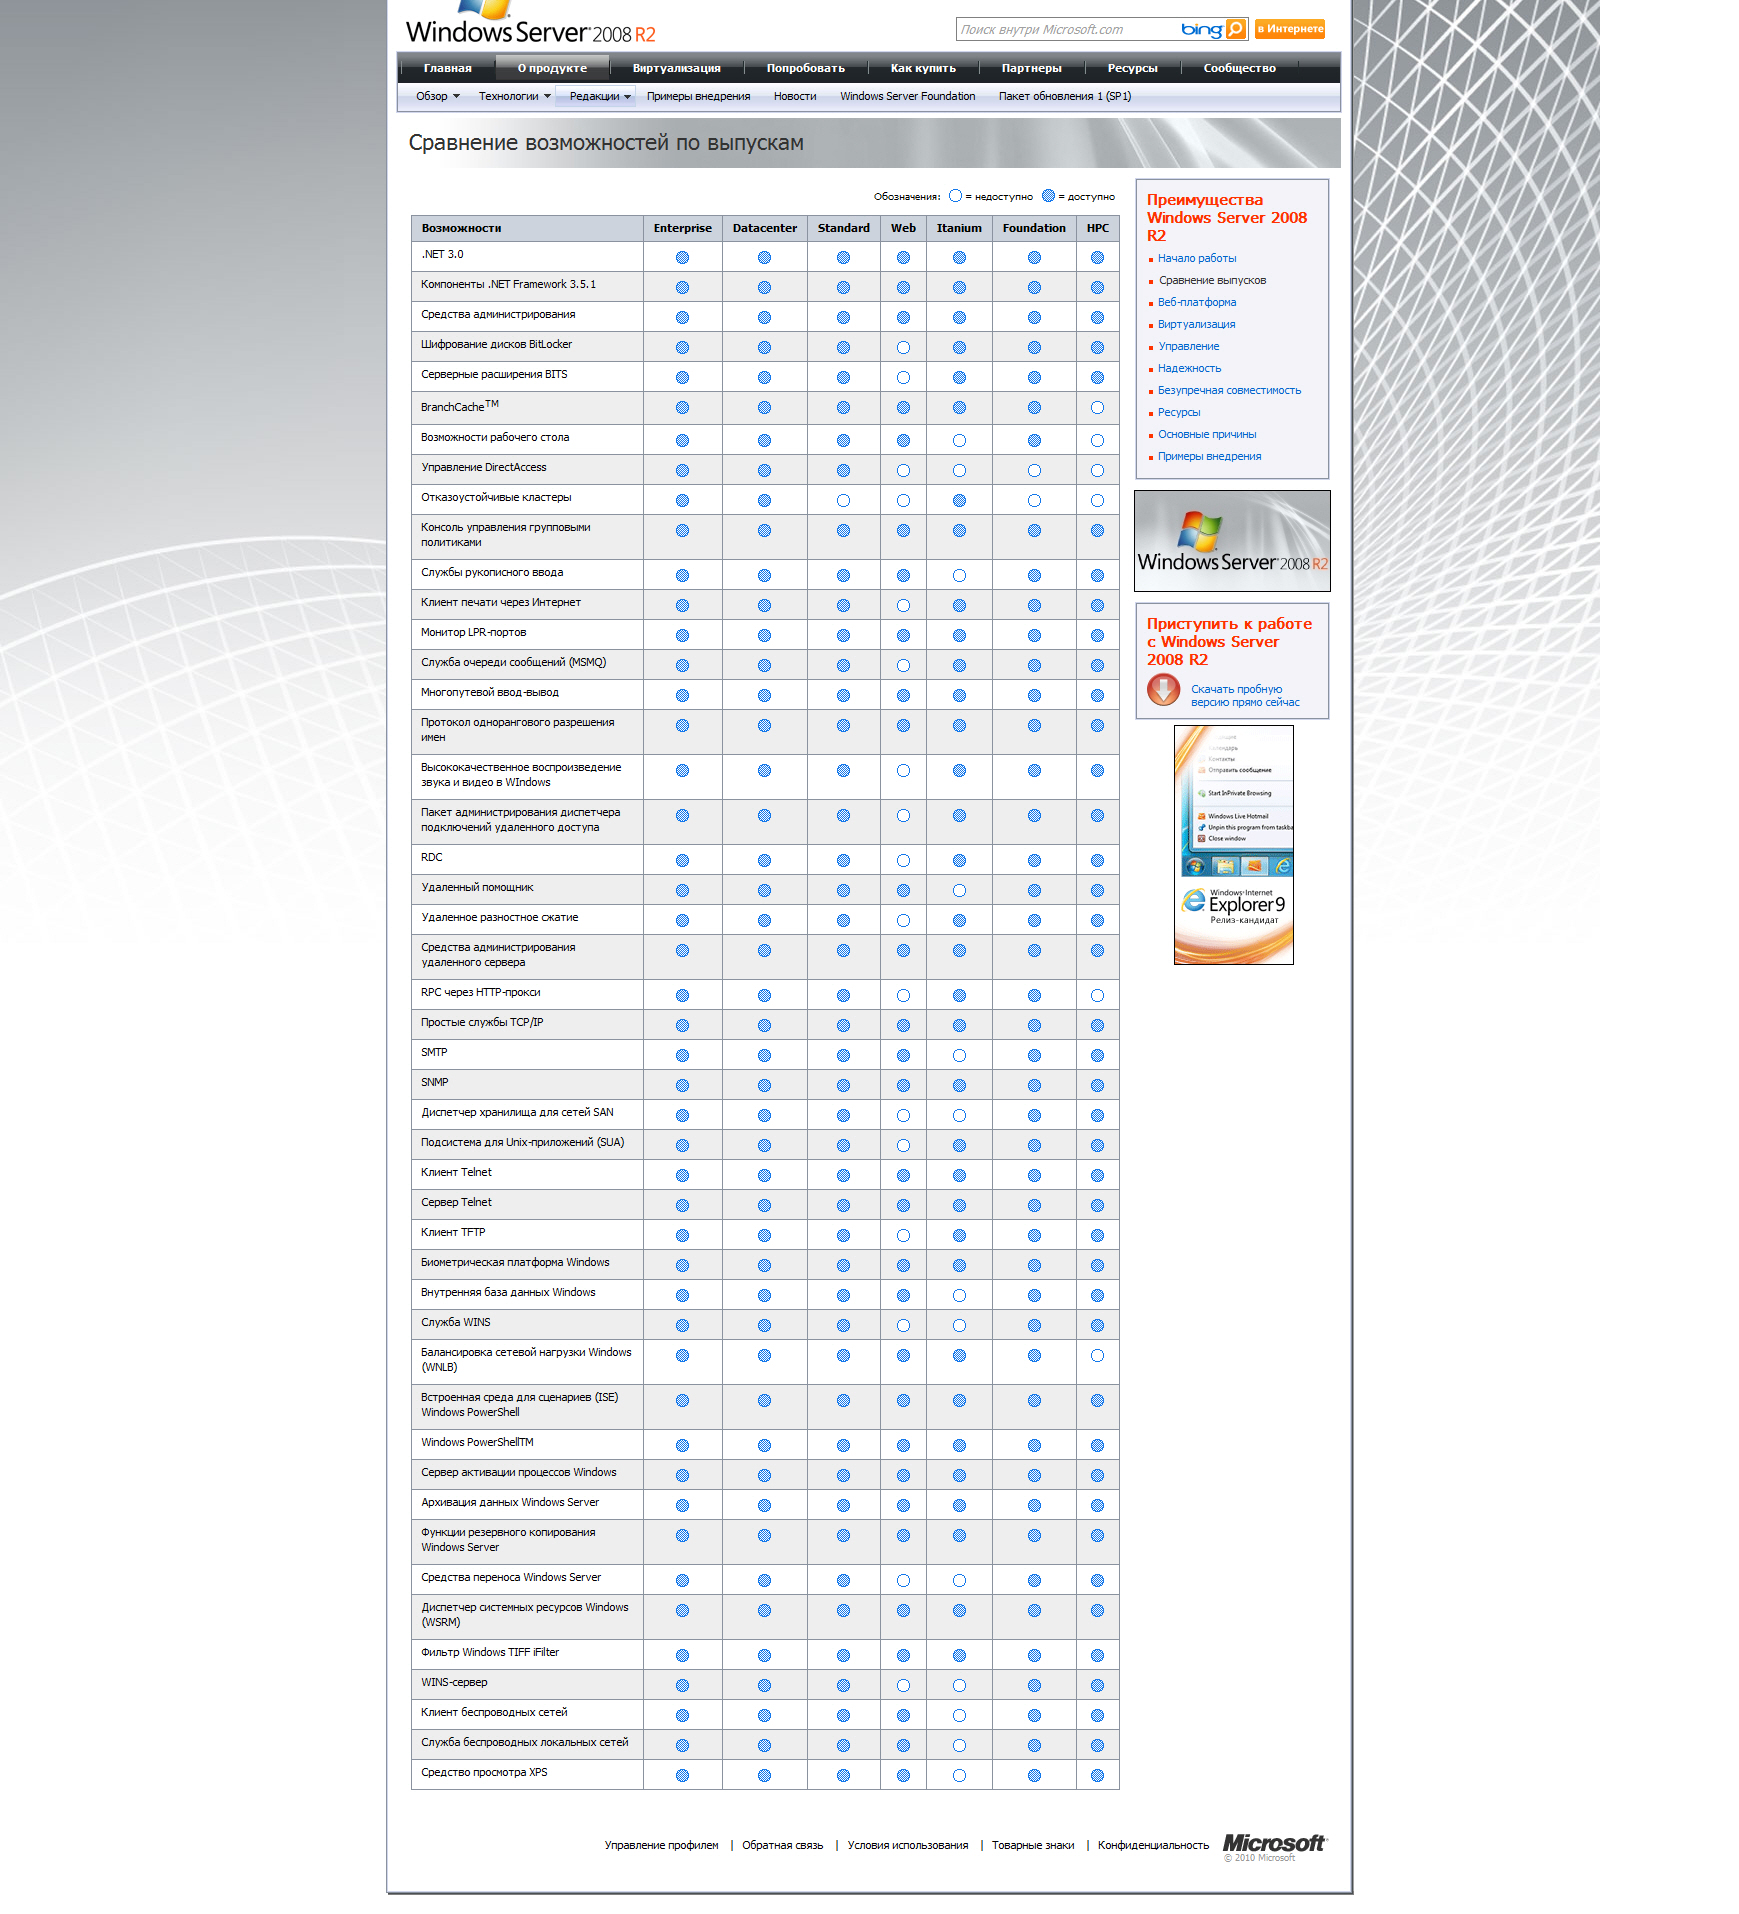This screenshot has height=1914, width=1739.
Task: Open the Партнеры navigation tab
Action: [x=1031, y=68]
